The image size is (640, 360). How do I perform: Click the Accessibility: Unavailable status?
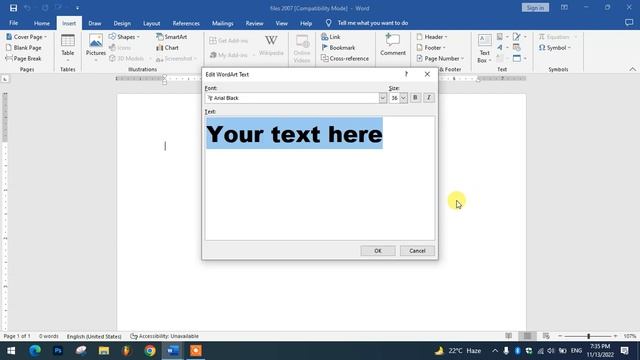pos(164,336)
